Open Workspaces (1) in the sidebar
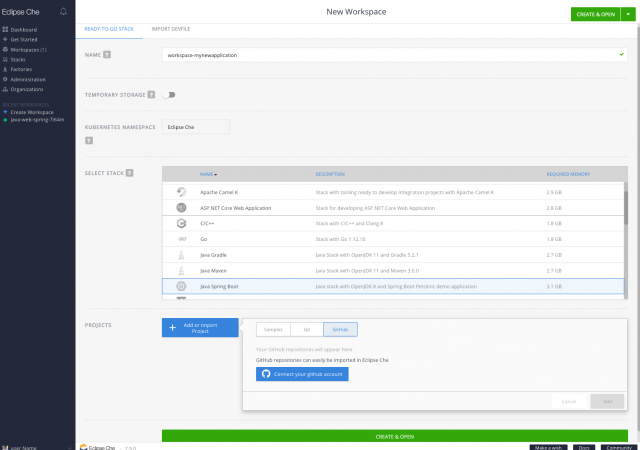 (x=28, y=49)
